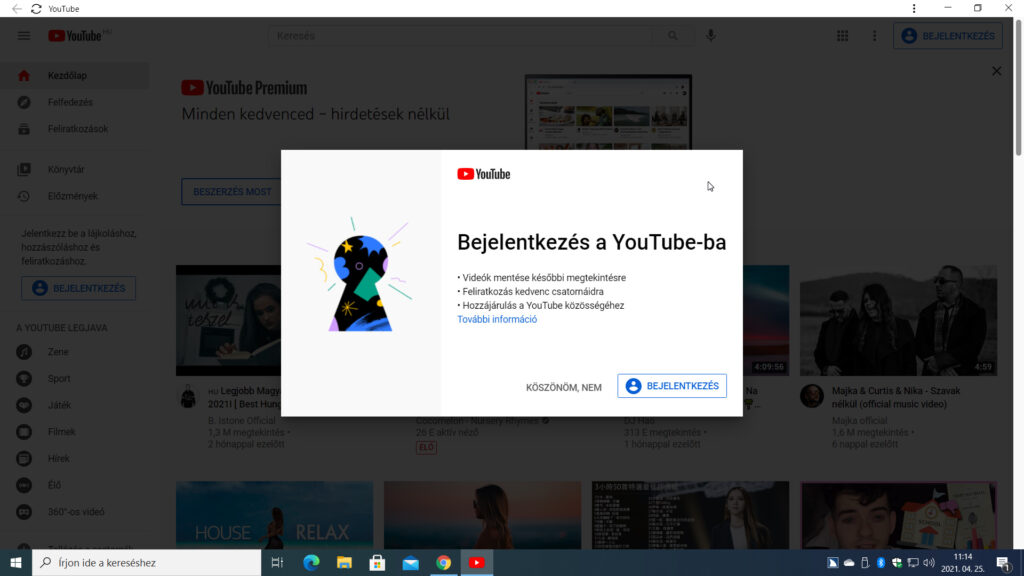Open Majka & Curtis & Nika video title
The width and height of the screenshot is (1024, 576).
click(x=896, y=398)
